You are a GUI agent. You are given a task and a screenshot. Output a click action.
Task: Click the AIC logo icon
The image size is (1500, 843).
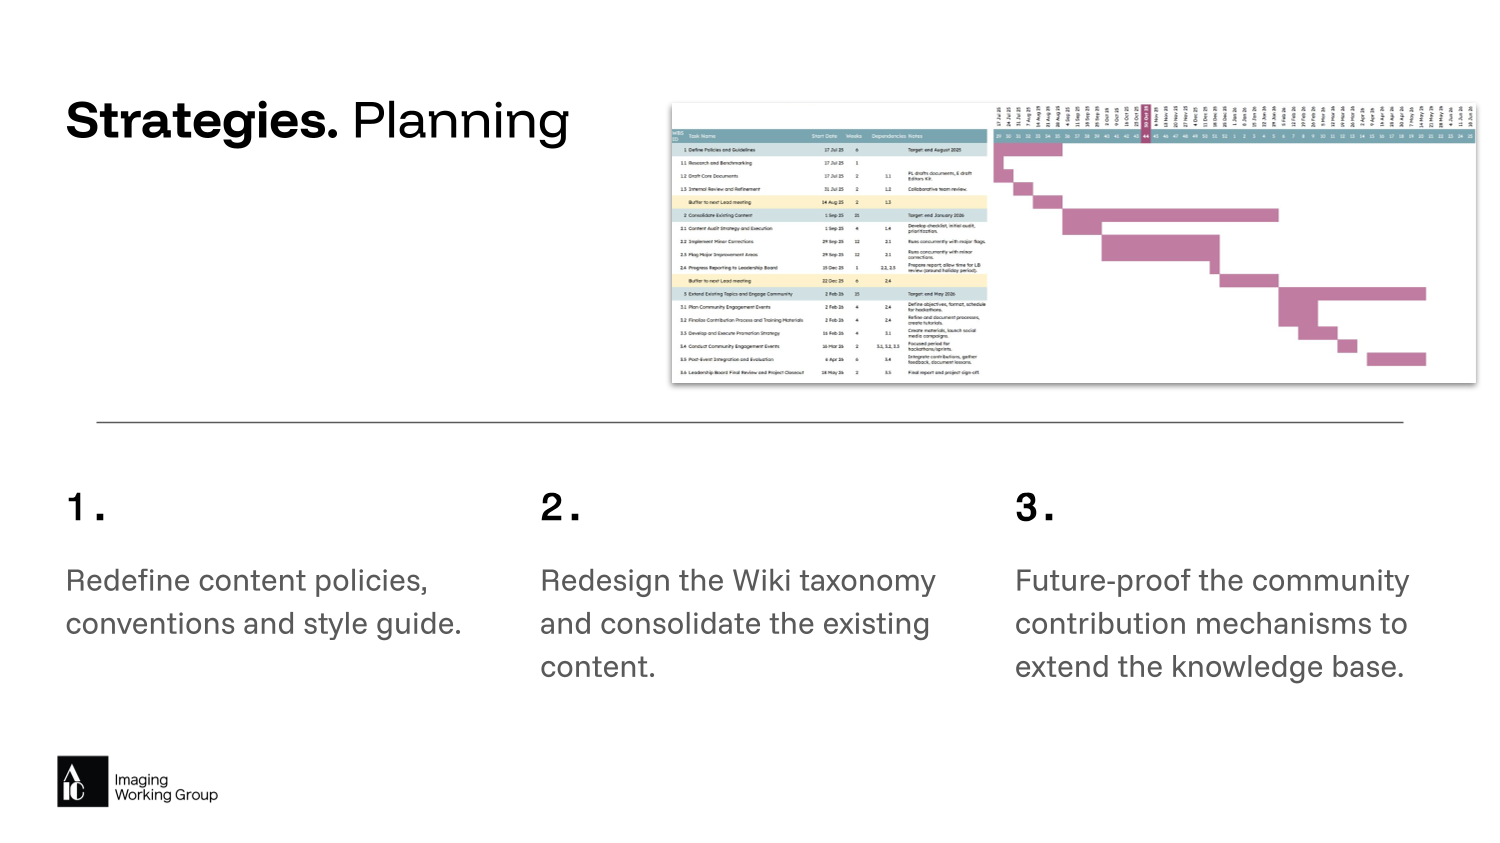82,781
